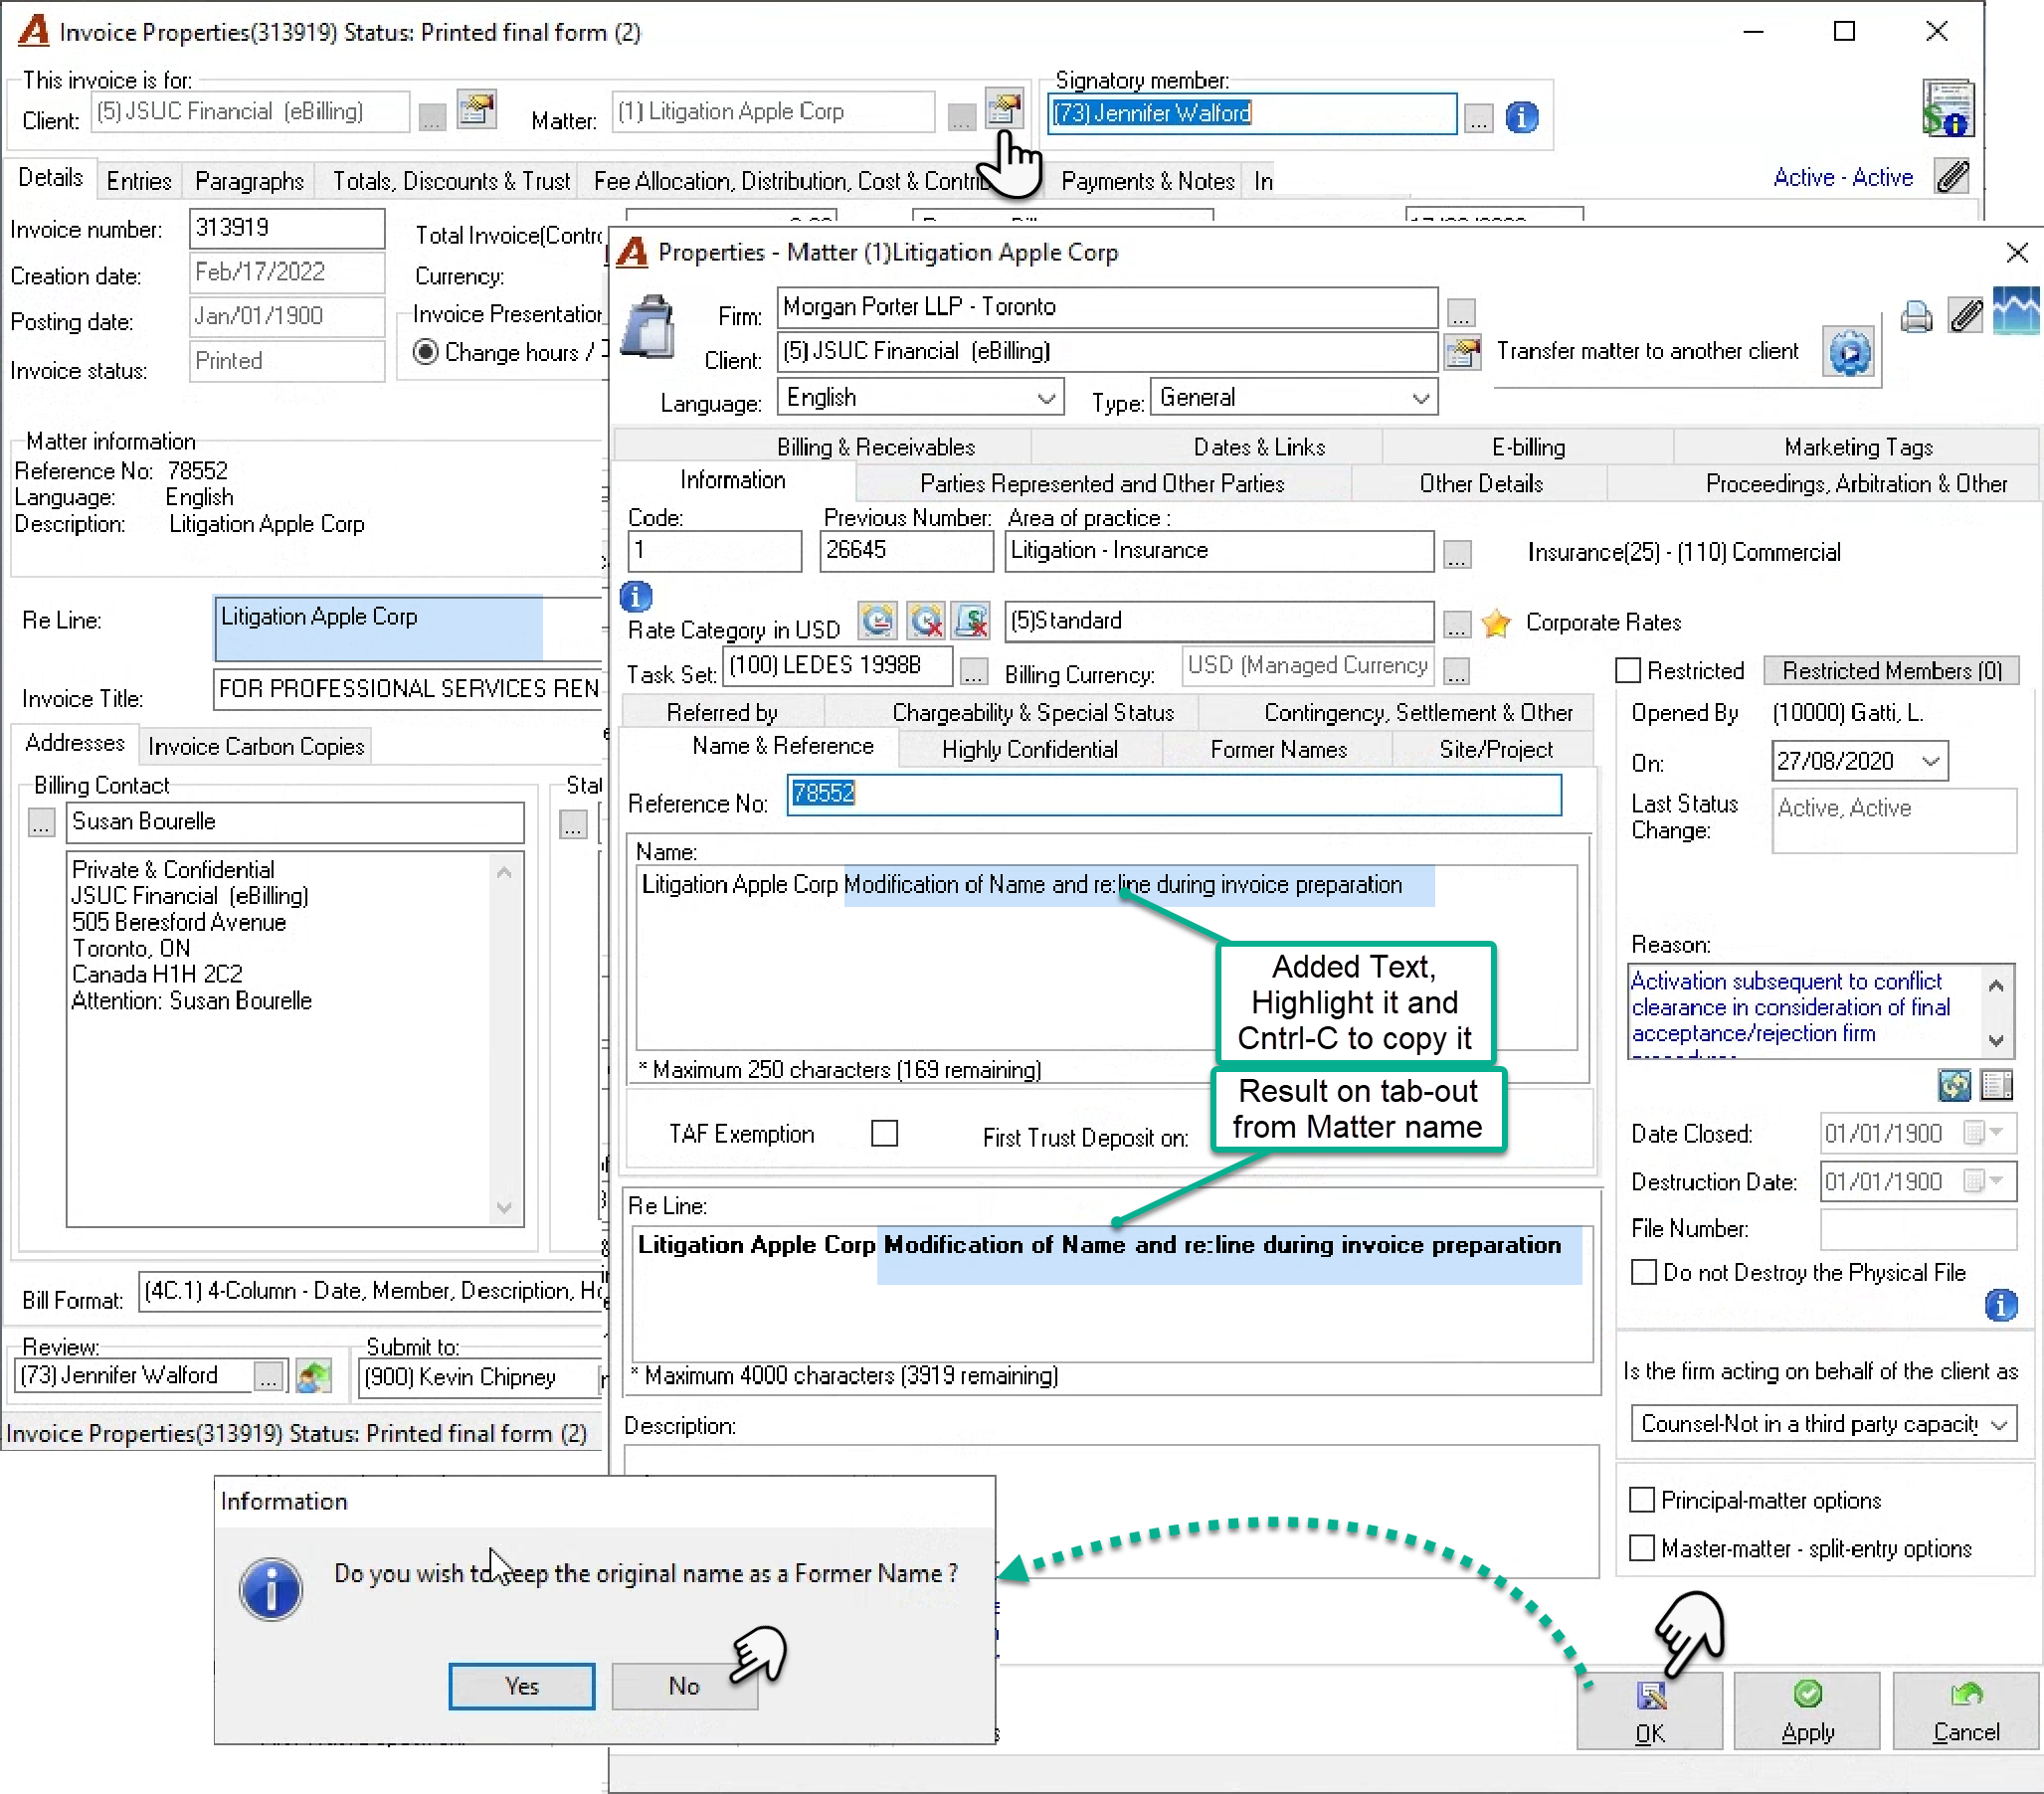Open the chart graph icon in Matter Properties
The image size is (2044, 1794).
click(x=2016, y=311)
